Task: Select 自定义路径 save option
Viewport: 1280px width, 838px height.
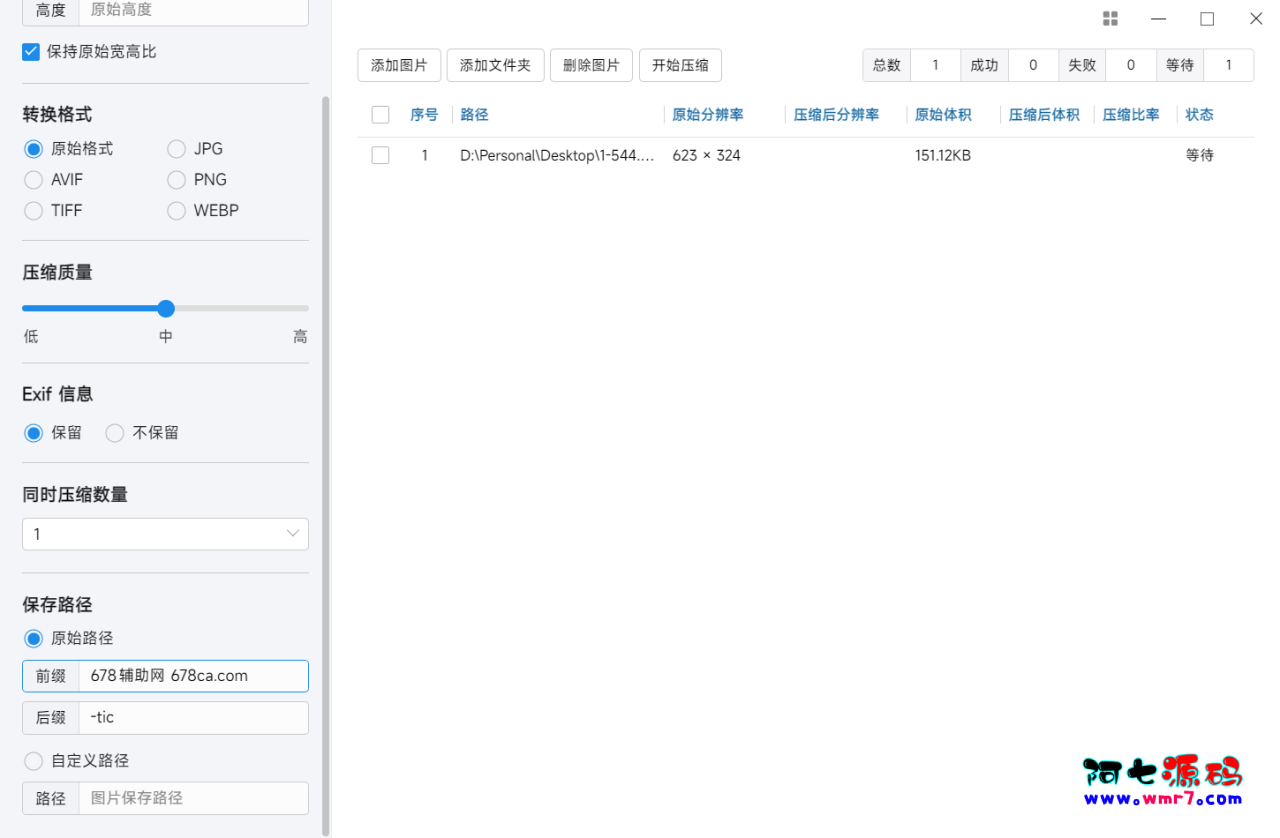Action: tap(34, 761)
